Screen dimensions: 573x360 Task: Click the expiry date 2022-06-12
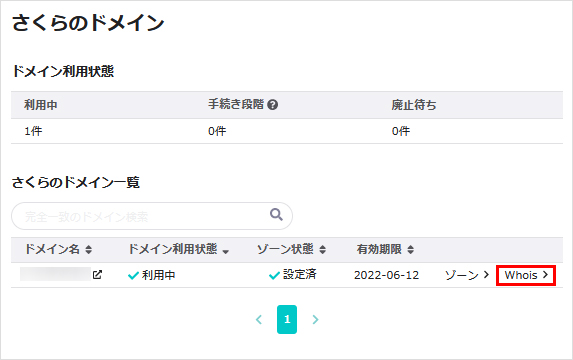tap(386, 275)
